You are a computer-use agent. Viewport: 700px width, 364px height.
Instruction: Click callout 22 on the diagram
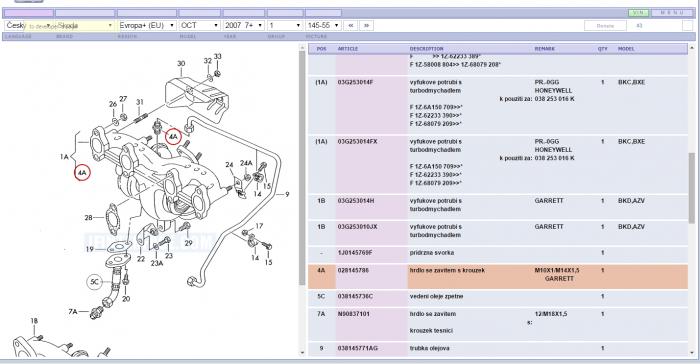click(x=141, y=259)
